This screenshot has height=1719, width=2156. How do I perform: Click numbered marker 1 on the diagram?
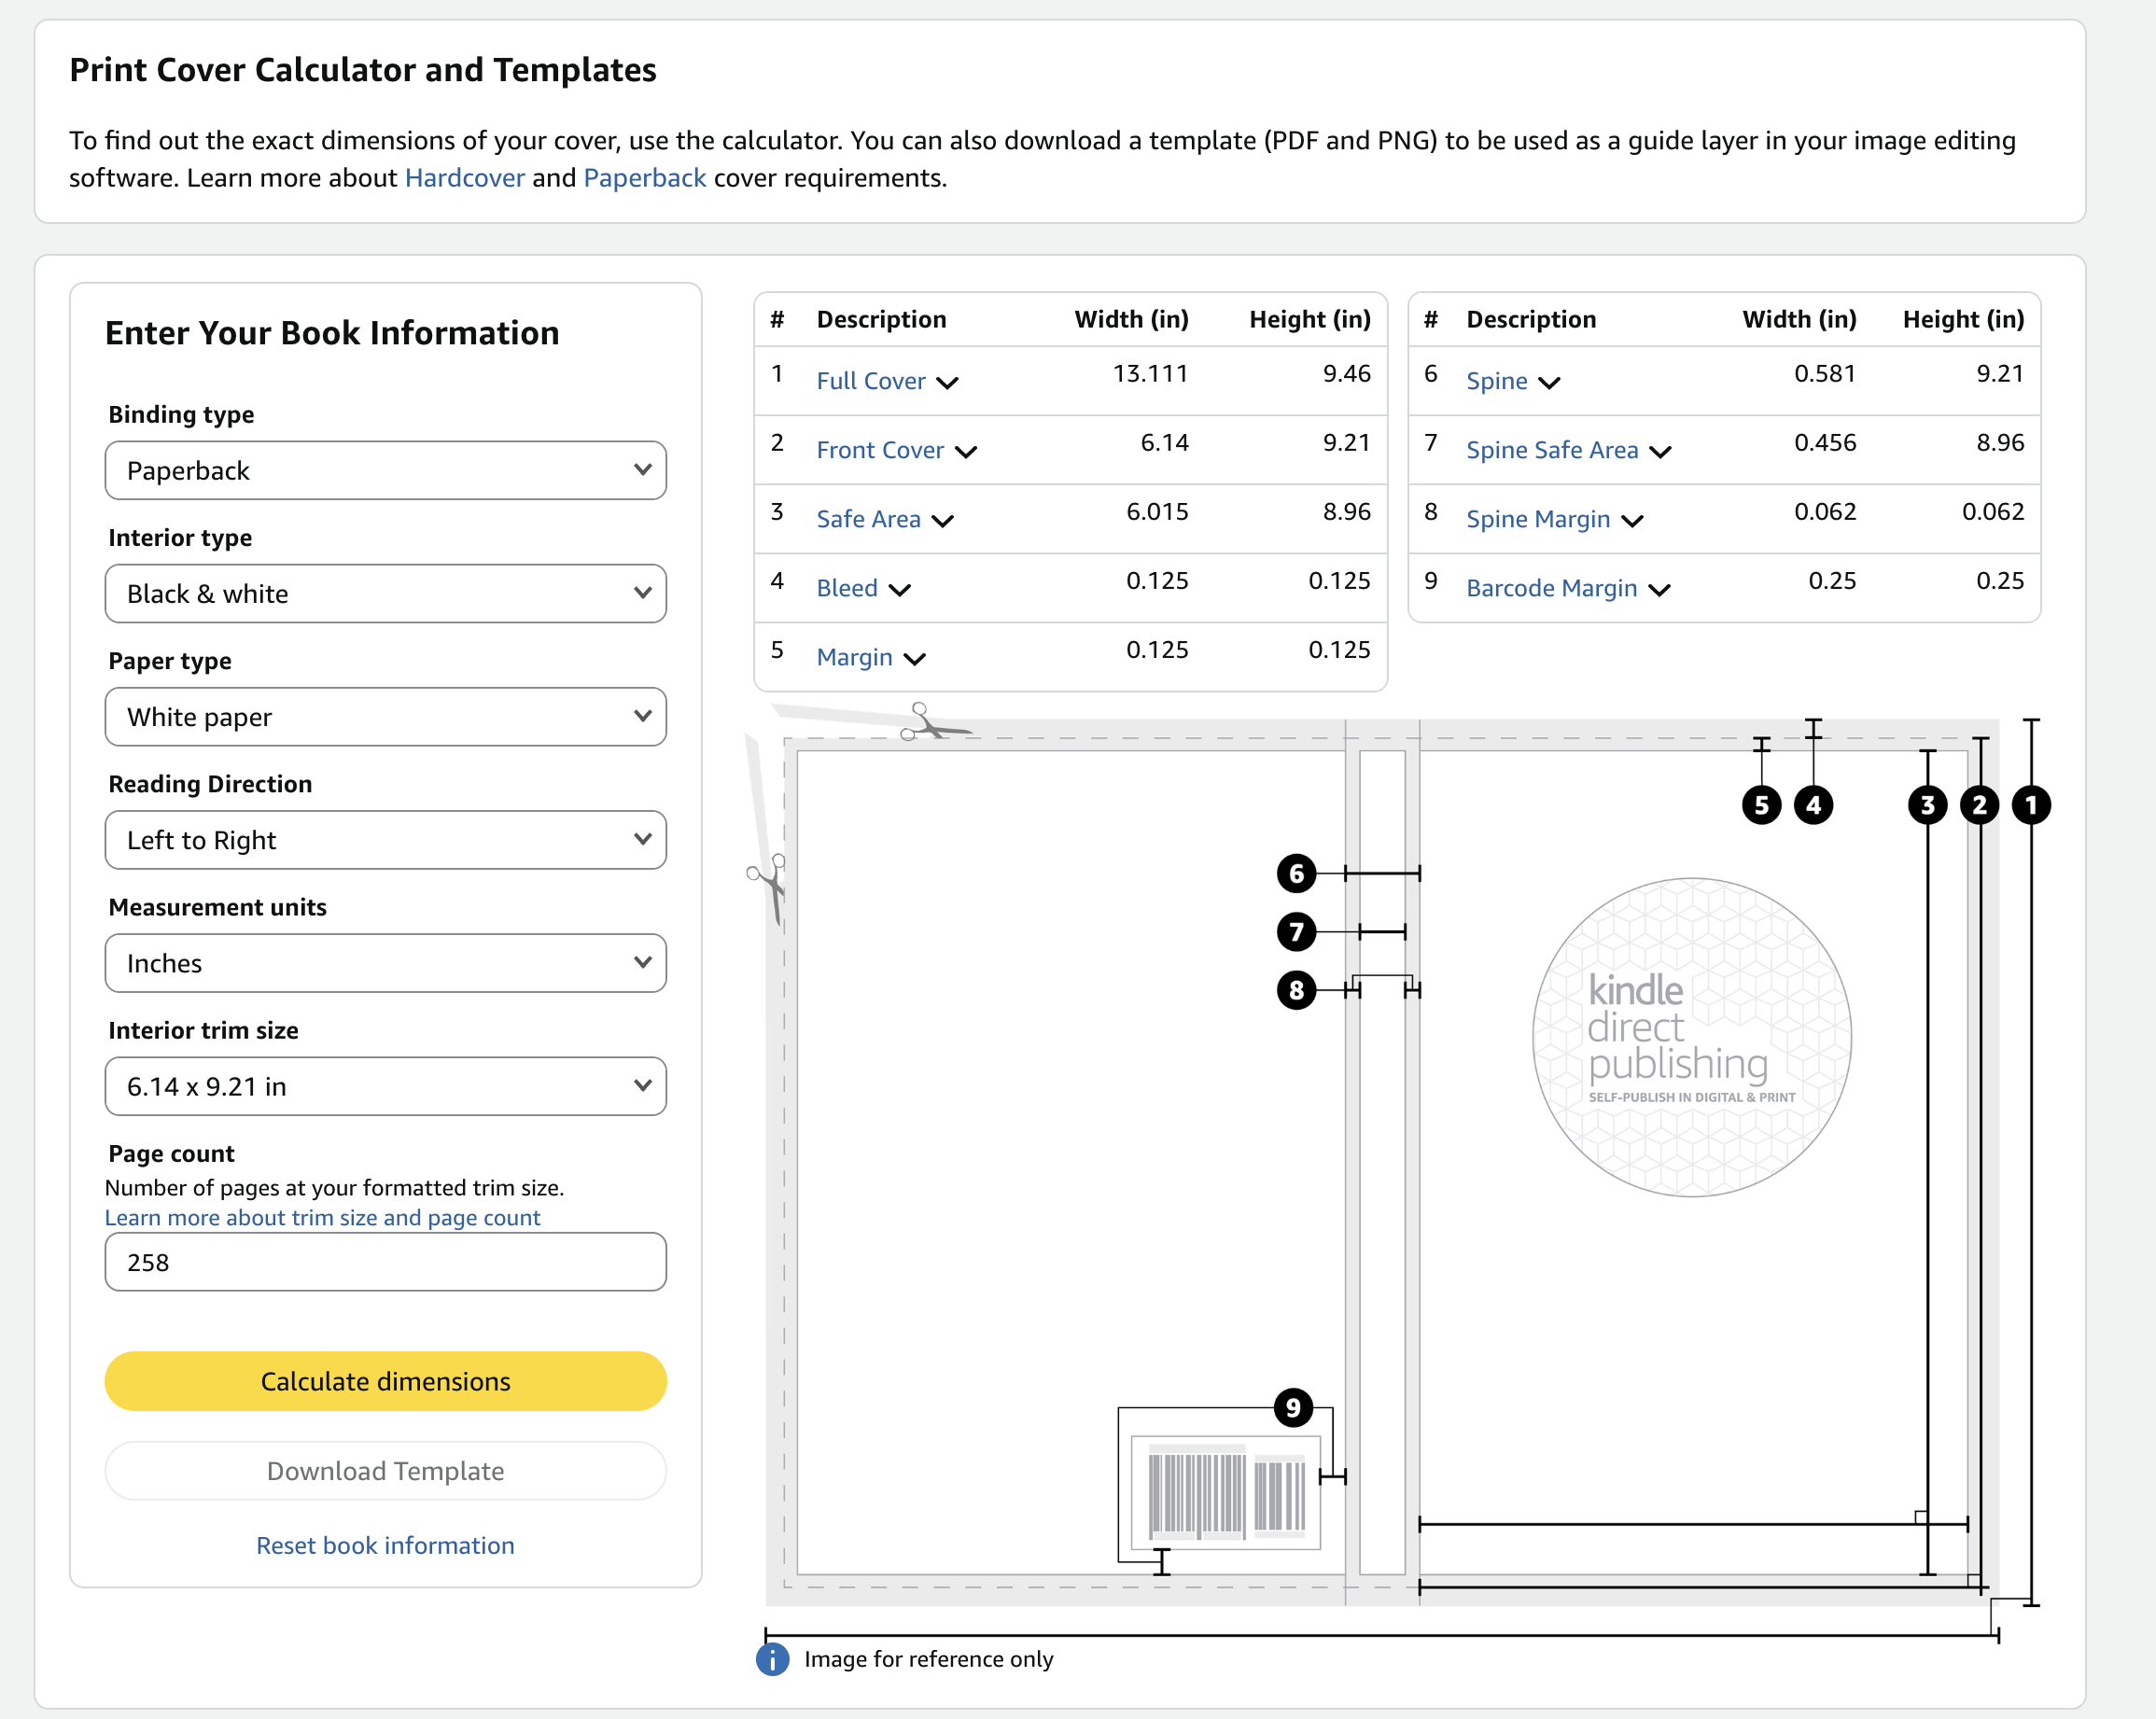[x=2030, y=805]
